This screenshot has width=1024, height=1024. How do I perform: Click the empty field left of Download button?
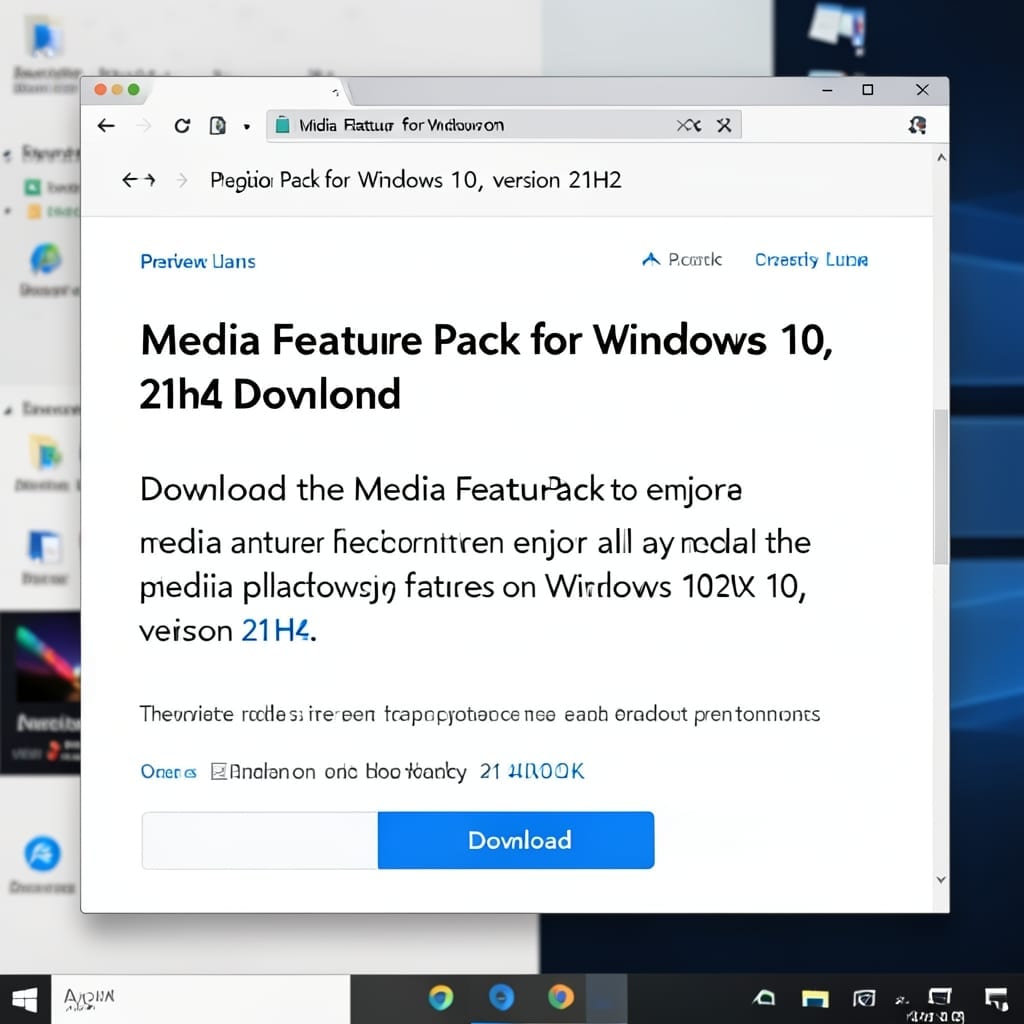coord(260,840)
